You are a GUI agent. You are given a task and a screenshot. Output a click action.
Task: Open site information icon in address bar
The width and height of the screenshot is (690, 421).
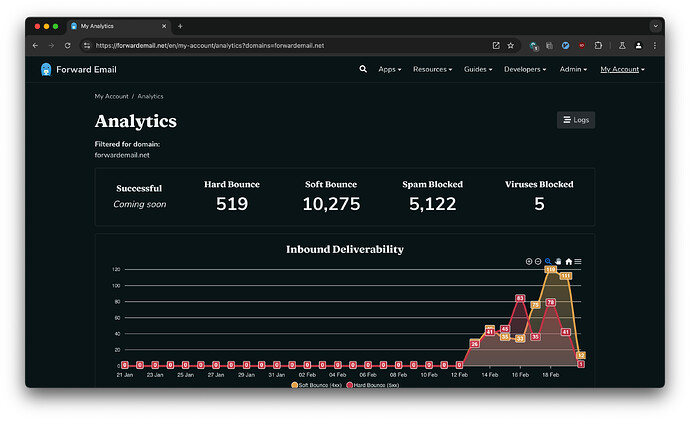pyautogui.click(x=87, y=45)
